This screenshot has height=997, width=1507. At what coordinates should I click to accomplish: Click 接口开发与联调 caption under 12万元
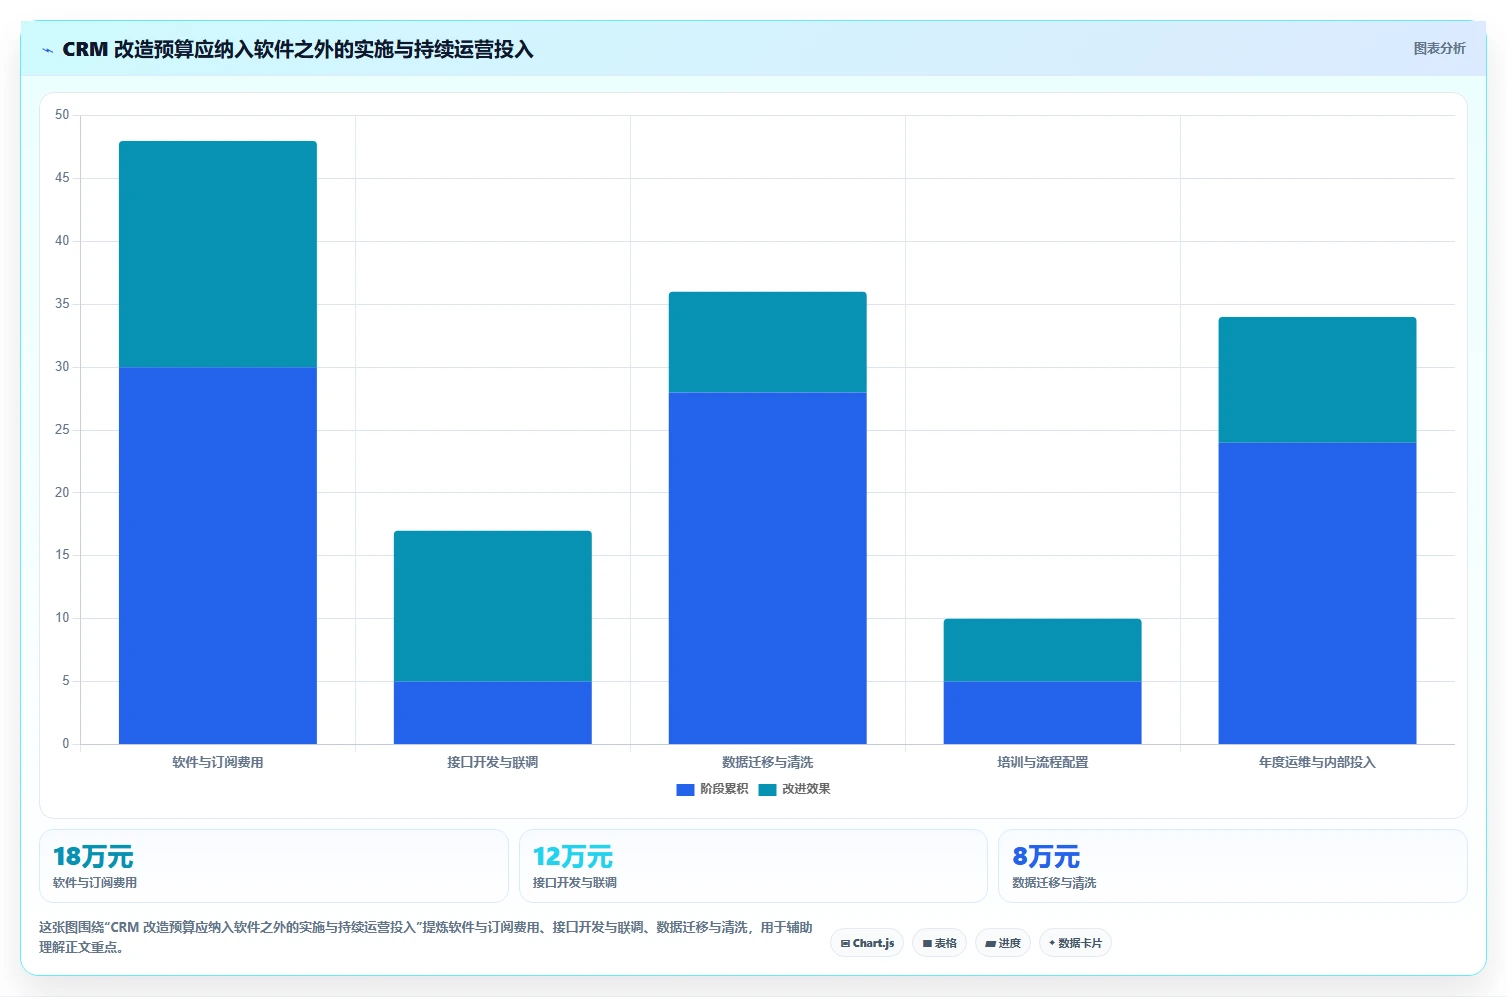tap(575, 883)
